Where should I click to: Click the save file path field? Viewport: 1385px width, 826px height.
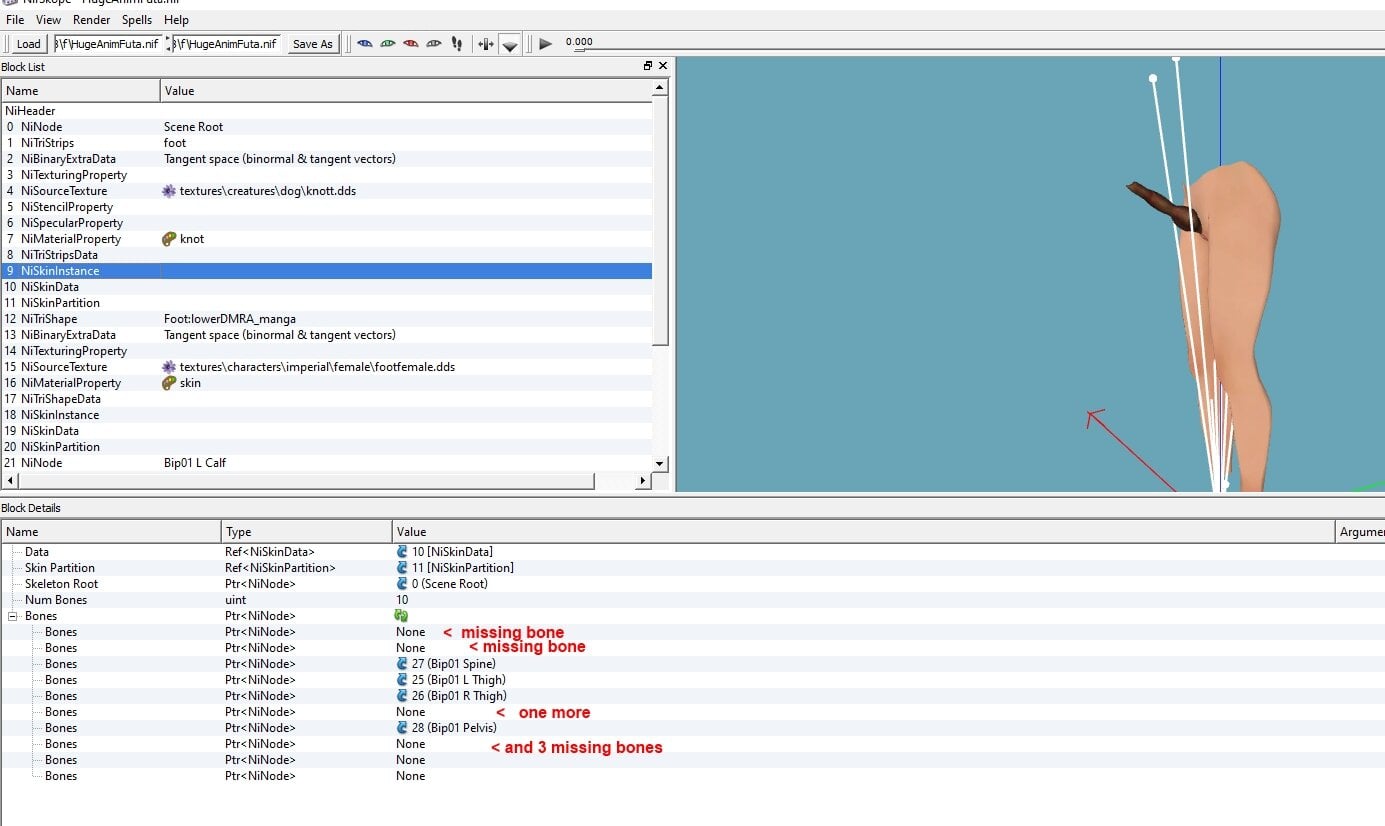click(226, 44)
